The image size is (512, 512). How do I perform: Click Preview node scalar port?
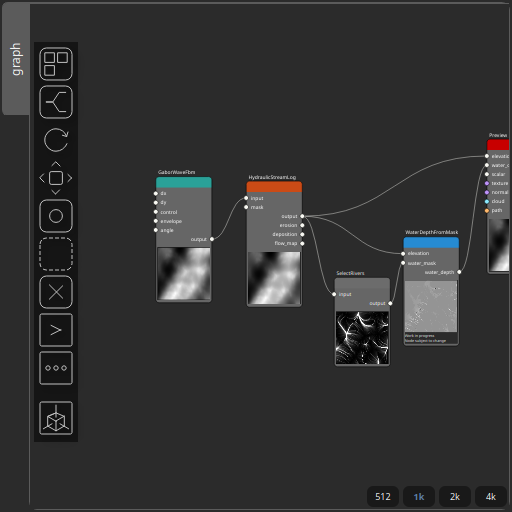coord(487,174)
